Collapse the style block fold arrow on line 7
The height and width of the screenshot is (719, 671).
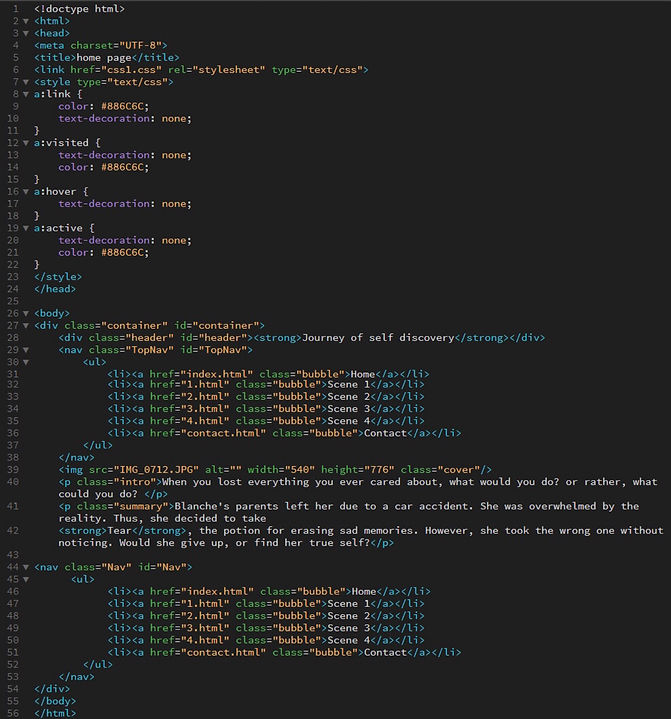[x=26, y=82]
